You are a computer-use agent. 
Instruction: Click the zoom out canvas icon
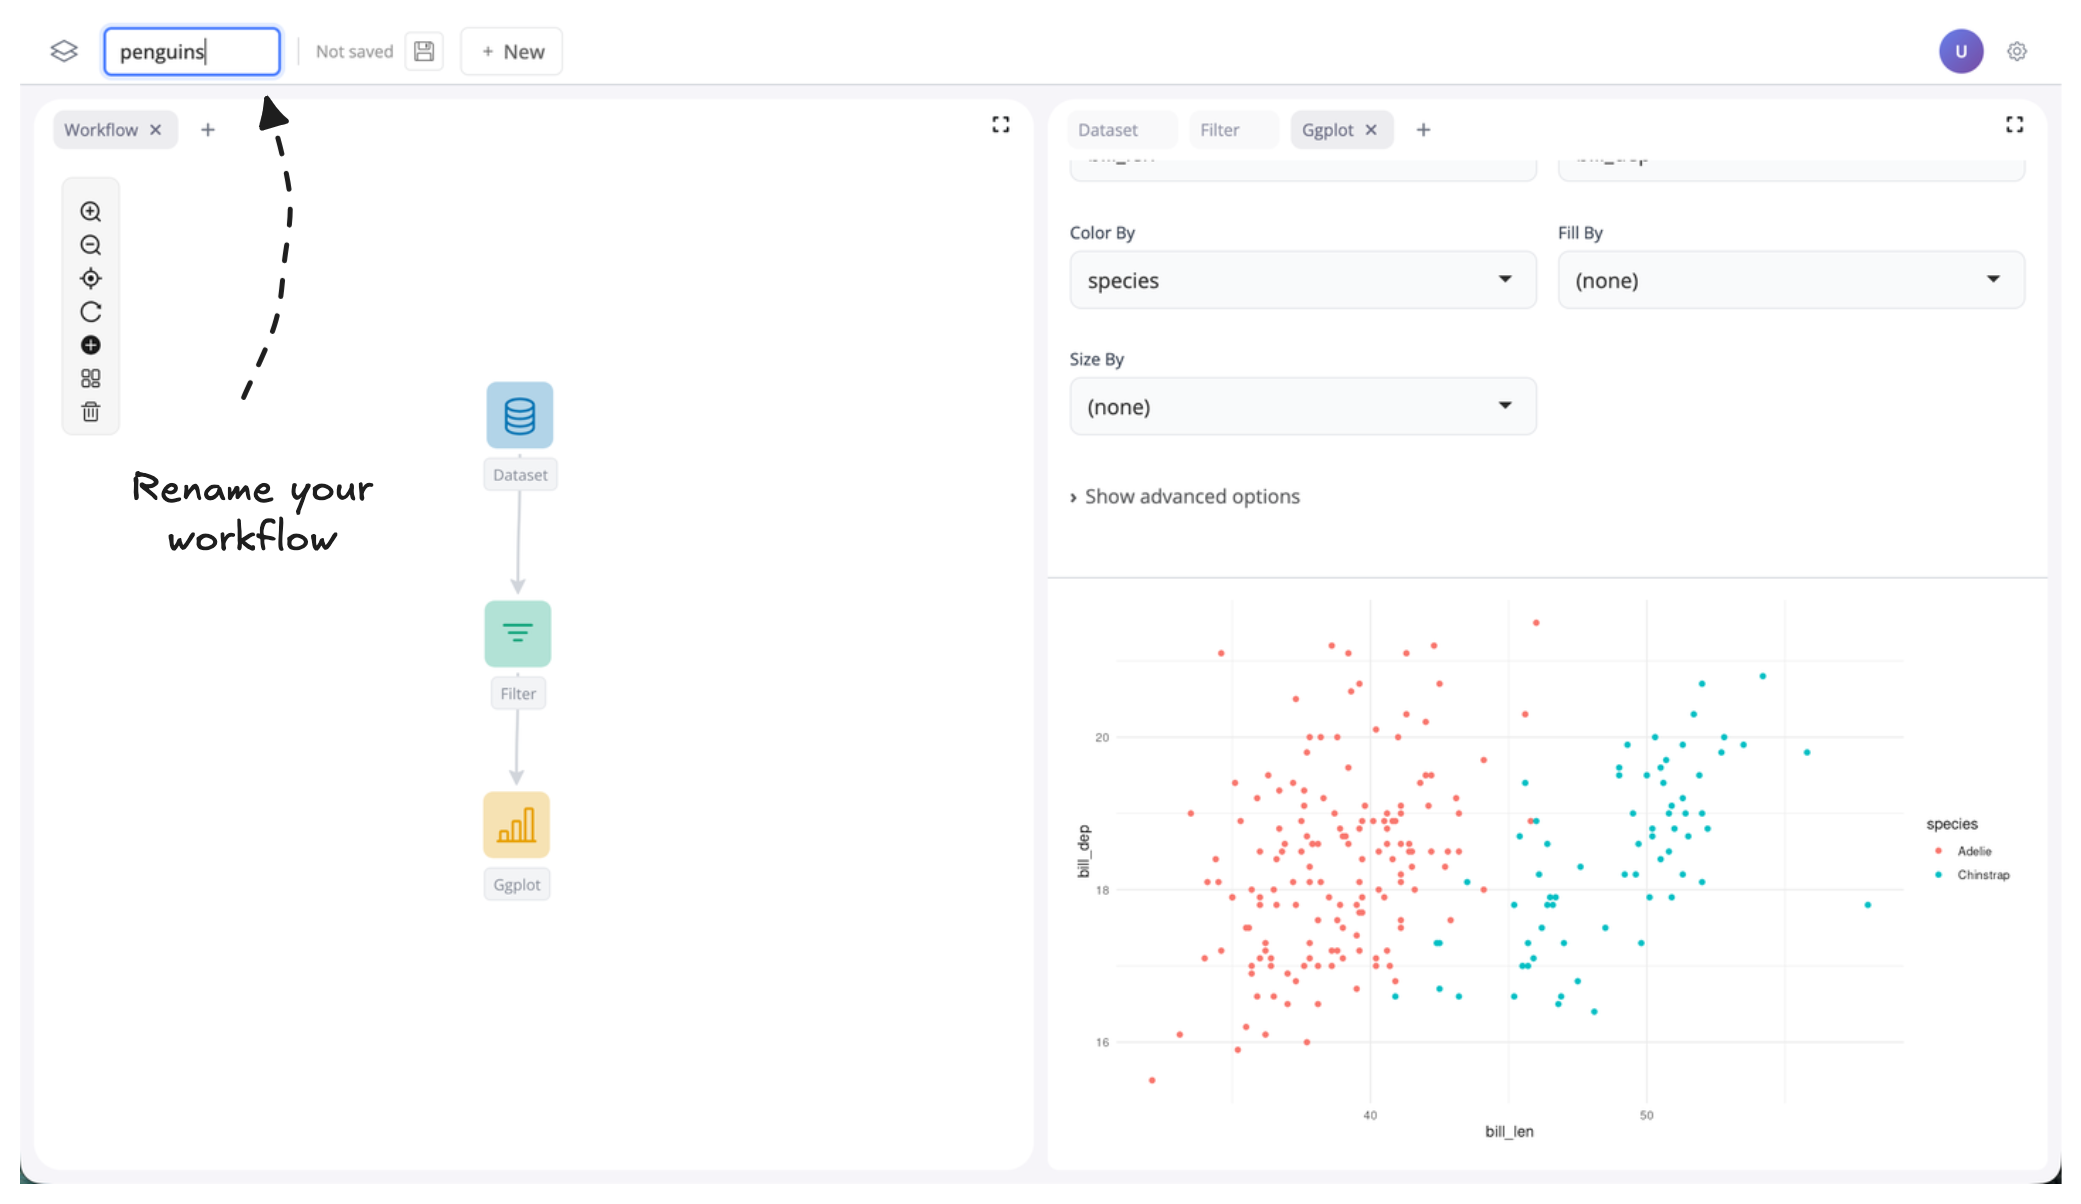(x=90, y=245)
